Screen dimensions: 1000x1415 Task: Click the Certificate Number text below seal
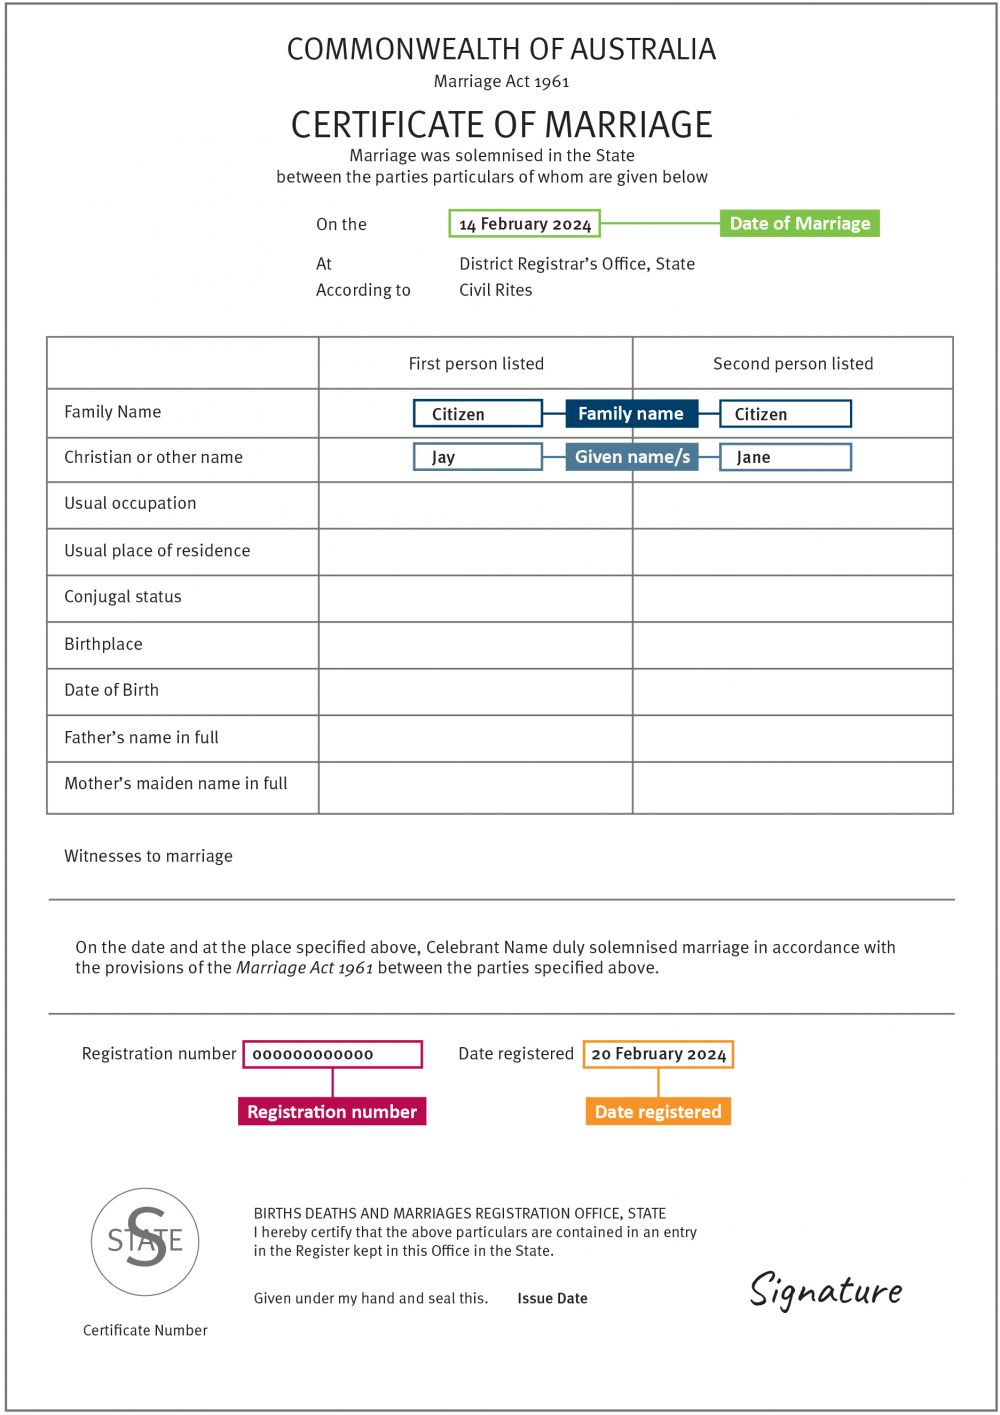tap(145, 1330)
